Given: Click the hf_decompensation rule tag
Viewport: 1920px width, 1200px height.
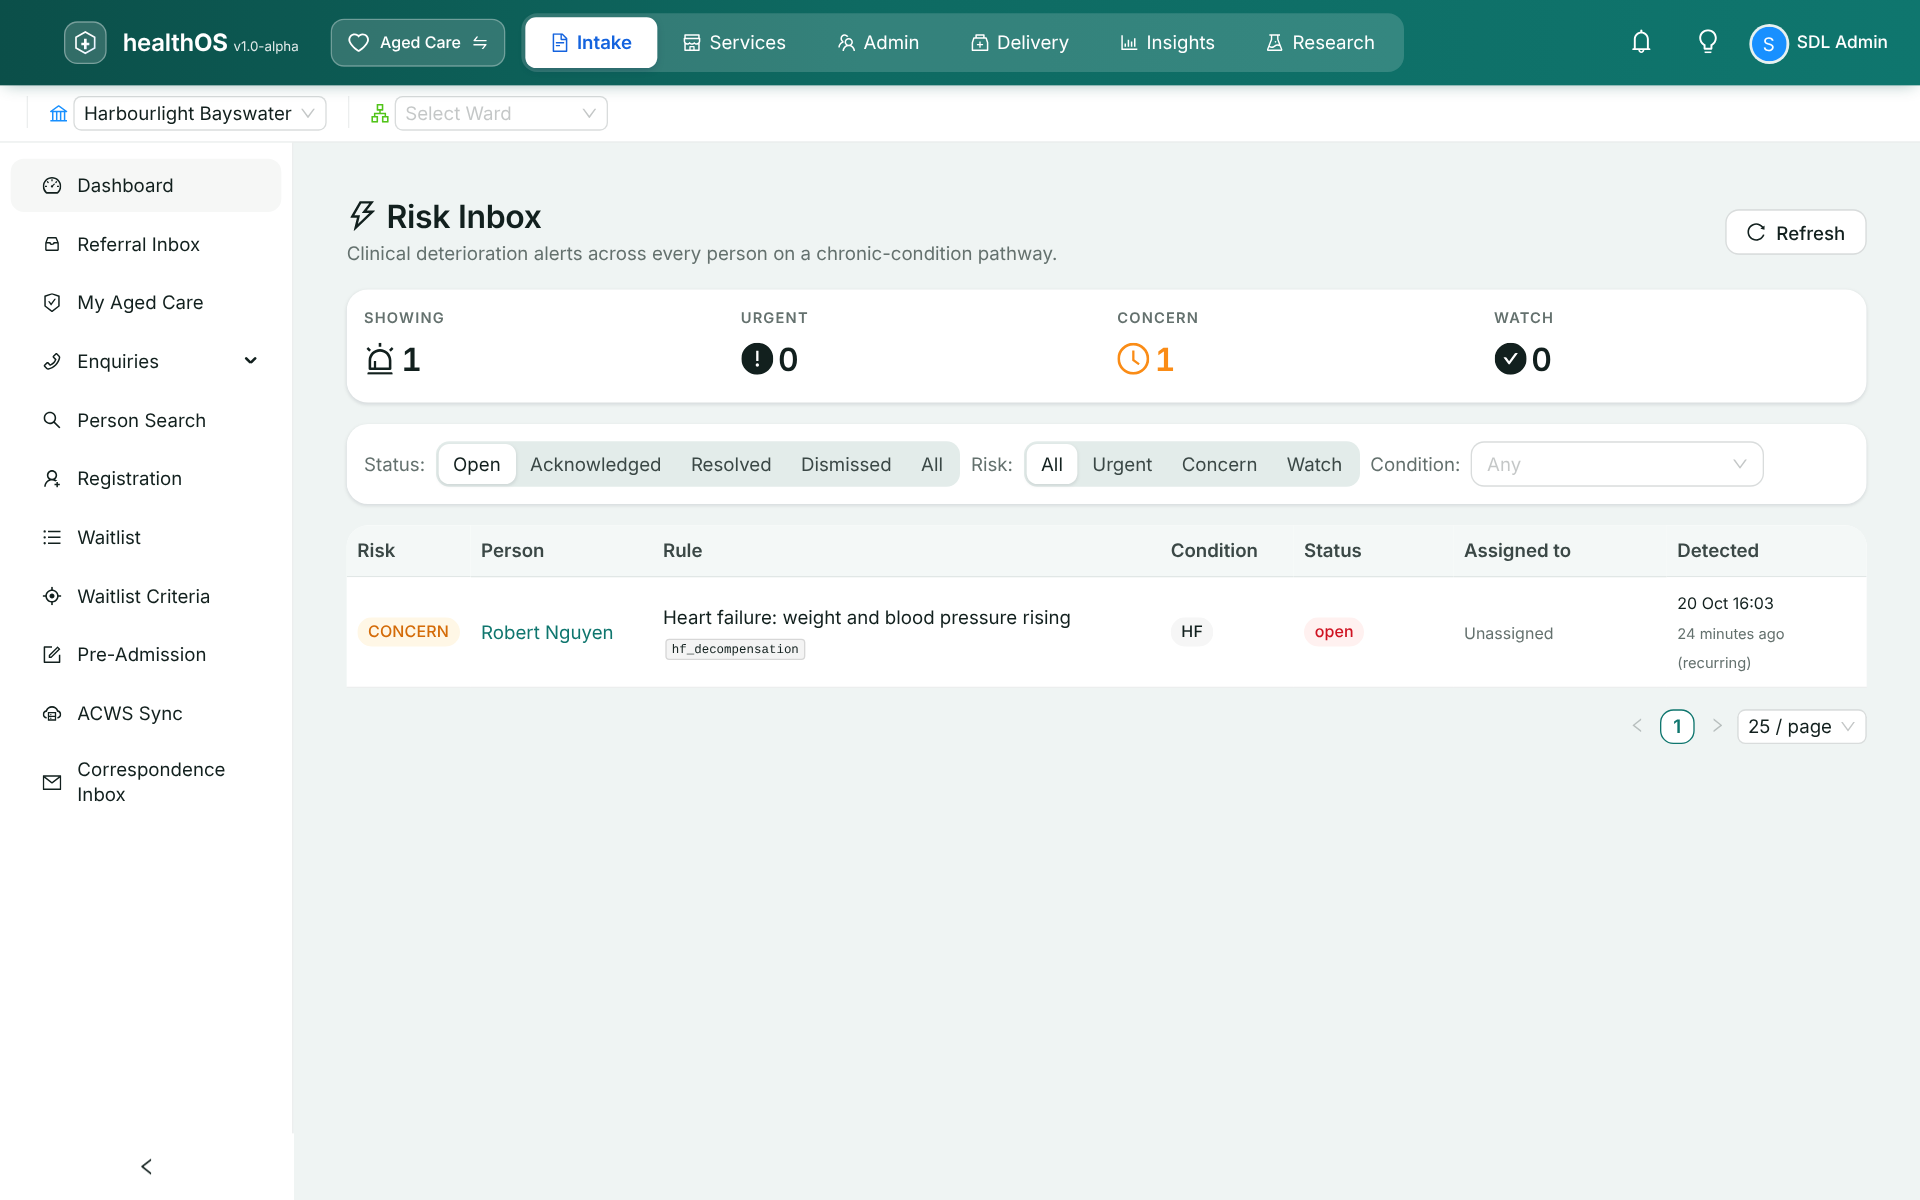Looking at the screenshot, I should tap(735, 650).
